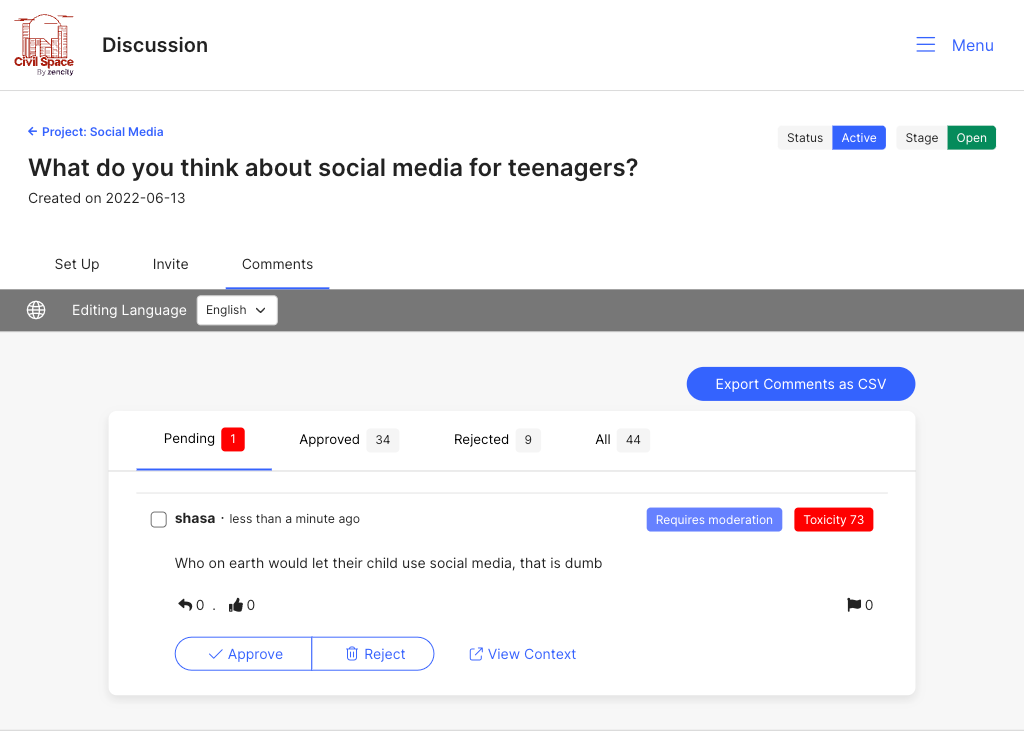This screenshot has width=1024, height=738.
Task: Show the Approved comments tab
Action: click(349, 440)
